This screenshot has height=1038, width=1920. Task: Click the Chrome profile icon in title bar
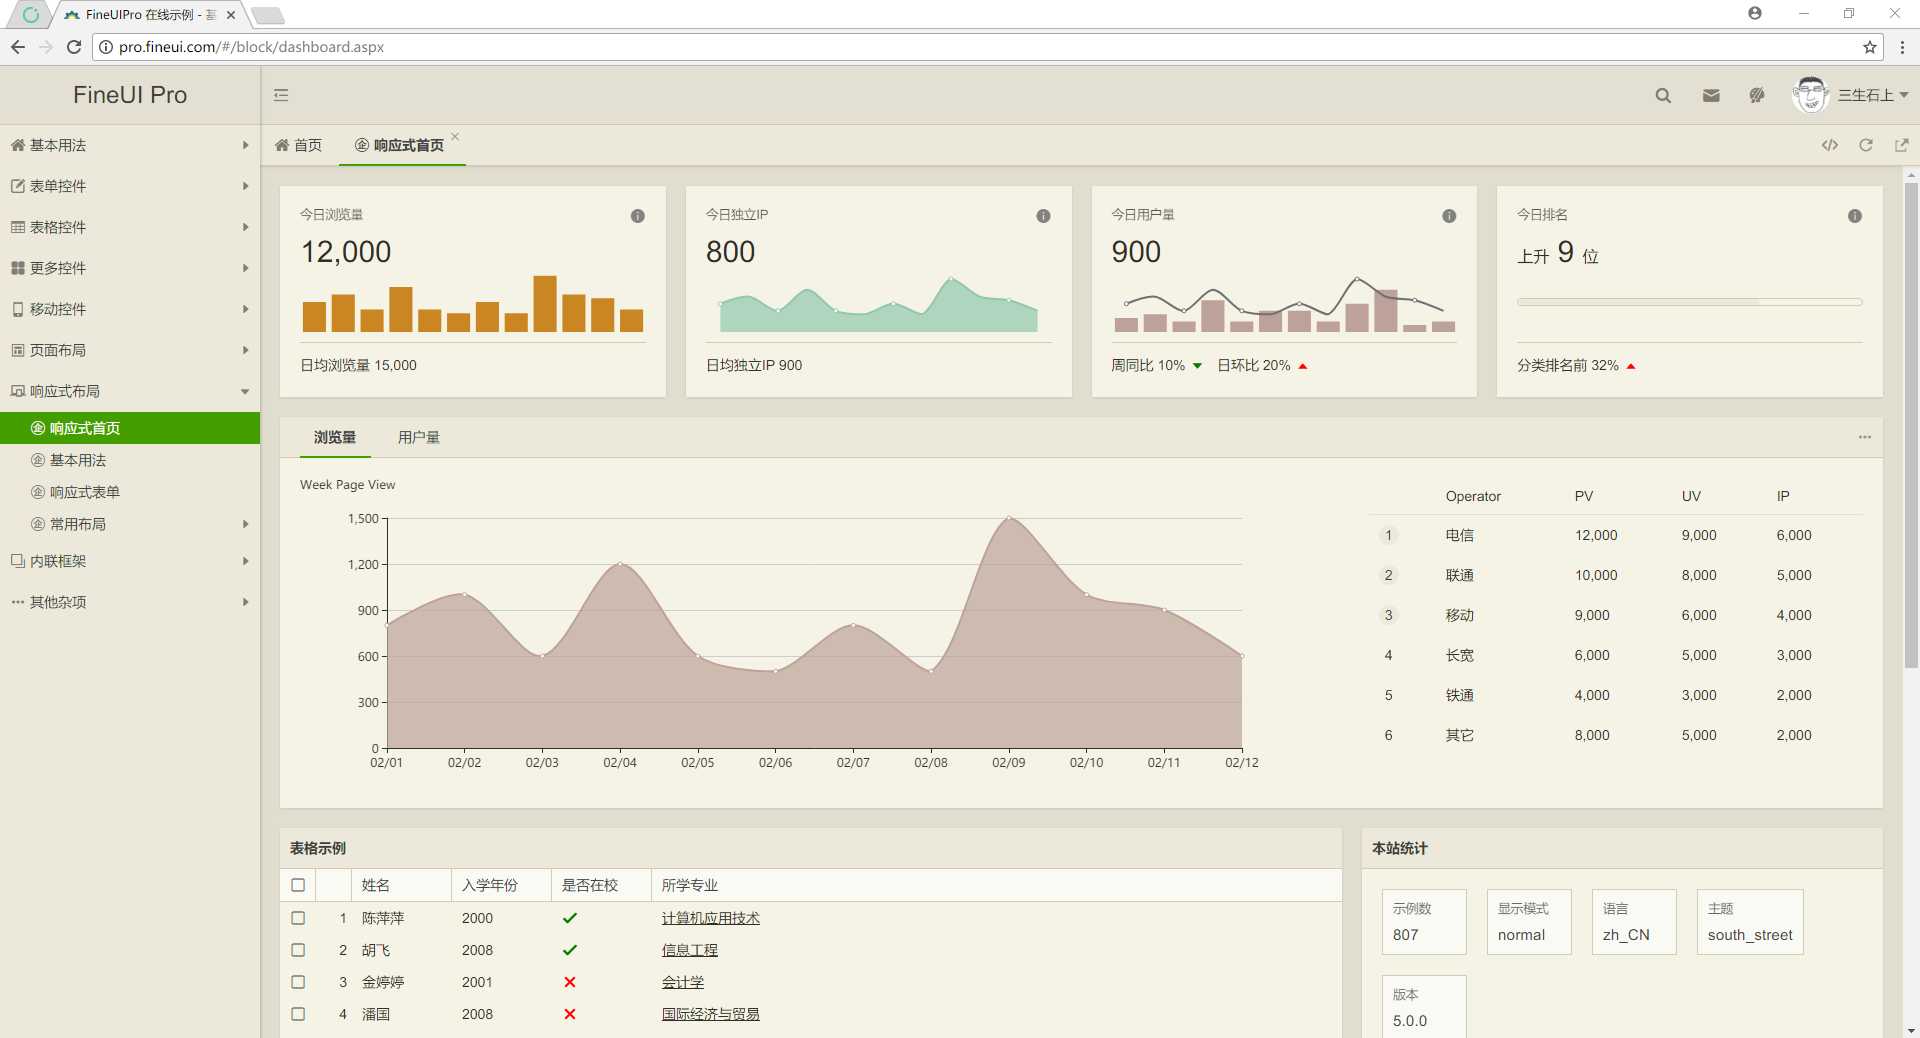pos(1755,13)
